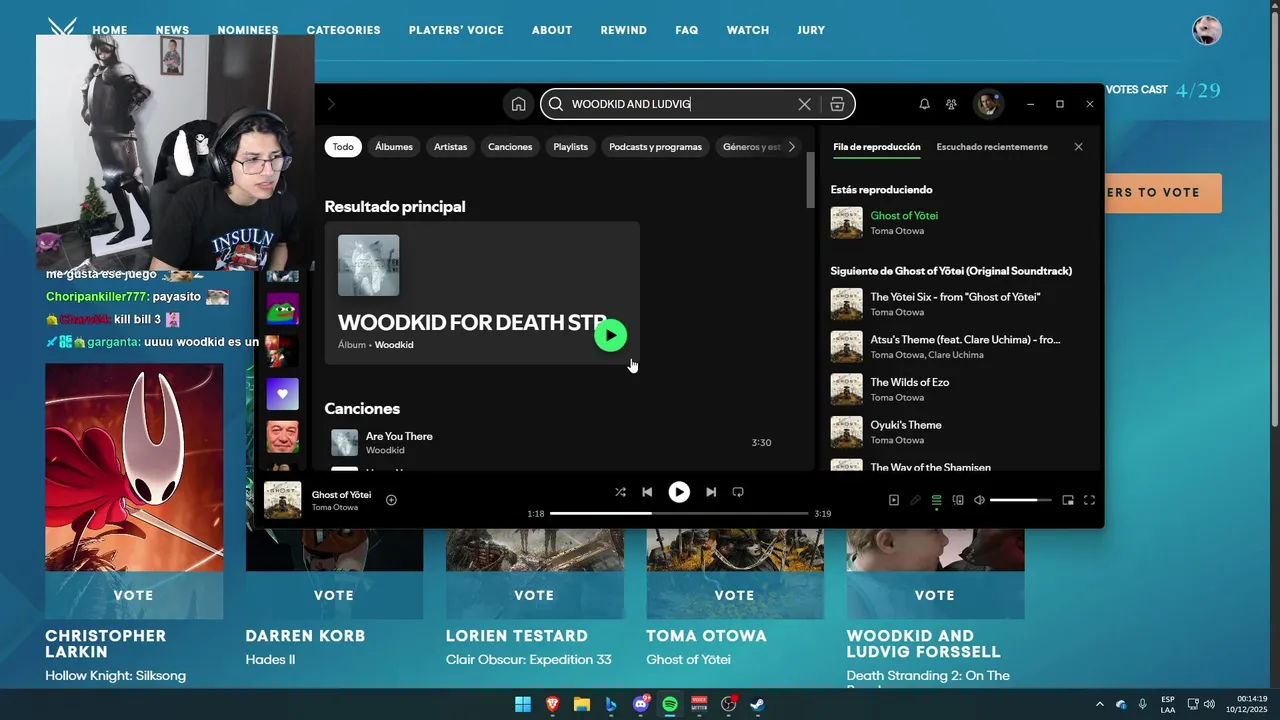Viewport: 1280px width, 720px height.
Task: Clear the Spotify search text with X
Action: (x=804, y=104)
